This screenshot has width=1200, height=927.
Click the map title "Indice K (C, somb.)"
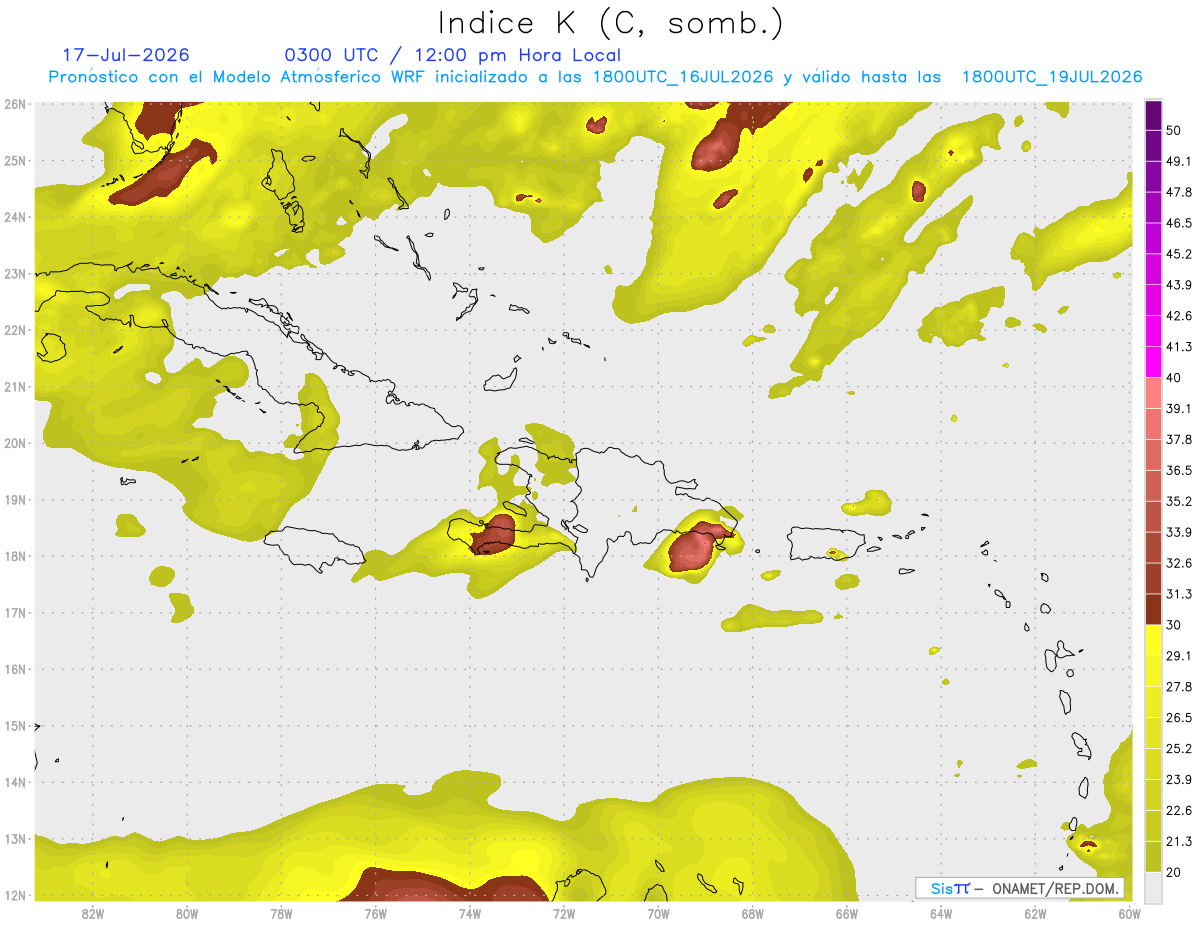coord(611,23)
